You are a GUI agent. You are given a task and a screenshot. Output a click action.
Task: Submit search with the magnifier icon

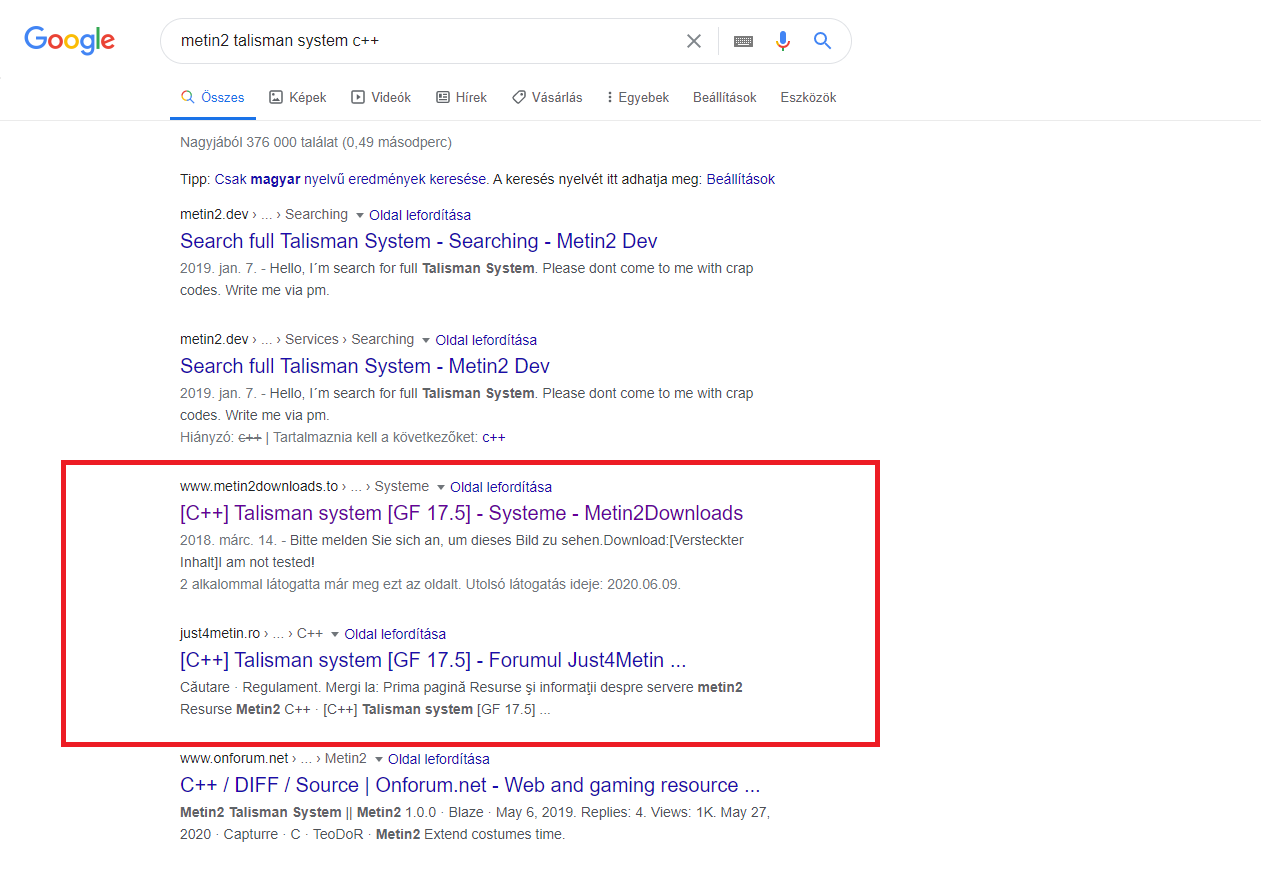pyautogui.click(x=822, y=41)
